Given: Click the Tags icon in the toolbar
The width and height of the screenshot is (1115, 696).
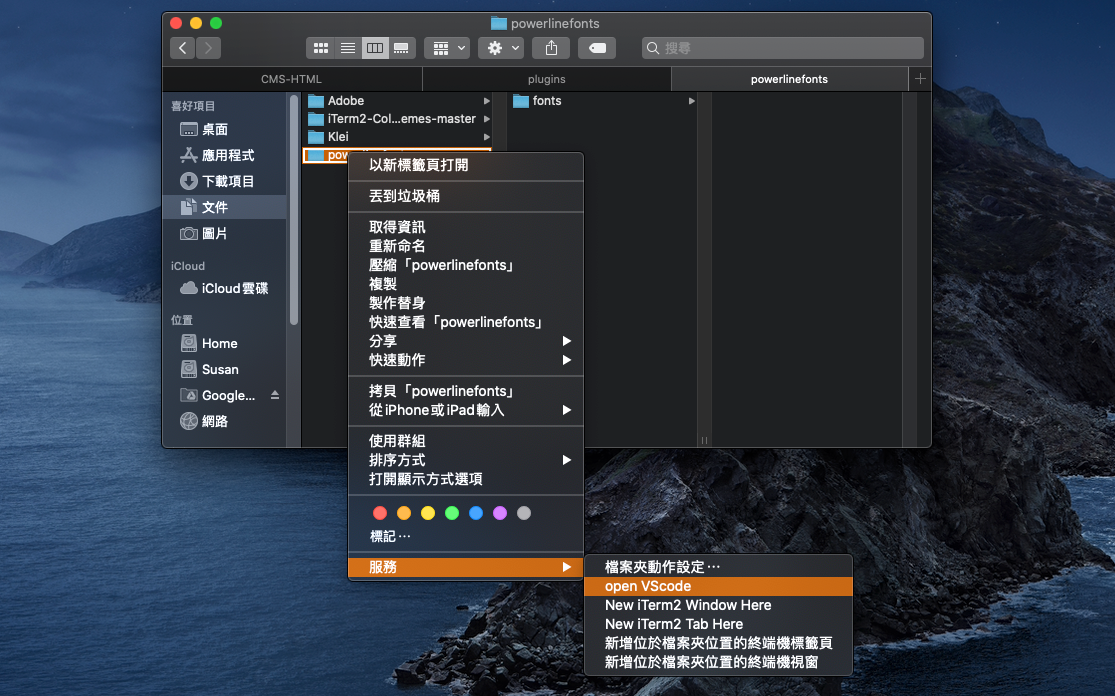Looking at the screenshot, I should 597,47.
